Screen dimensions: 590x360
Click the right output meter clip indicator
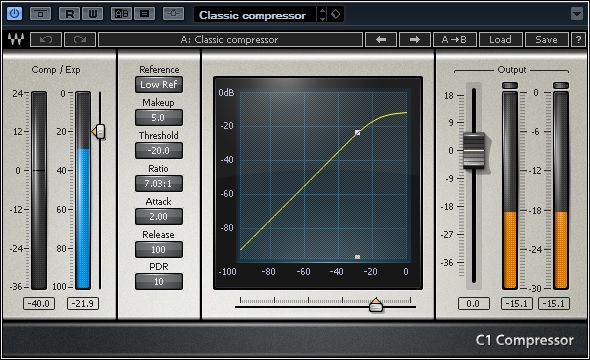coord(561,85)
